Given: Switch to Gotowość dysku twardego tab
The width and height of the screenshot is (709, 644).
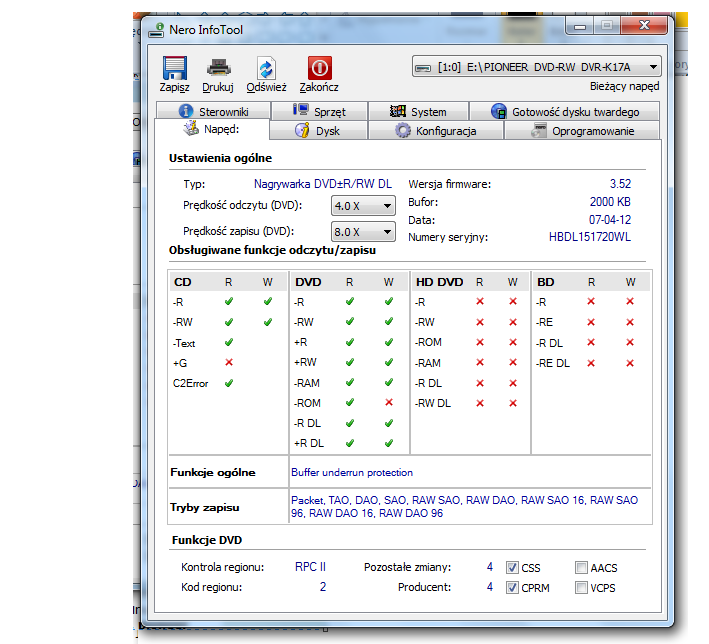Looking at the screenshot, I should [x=565, y=111].
